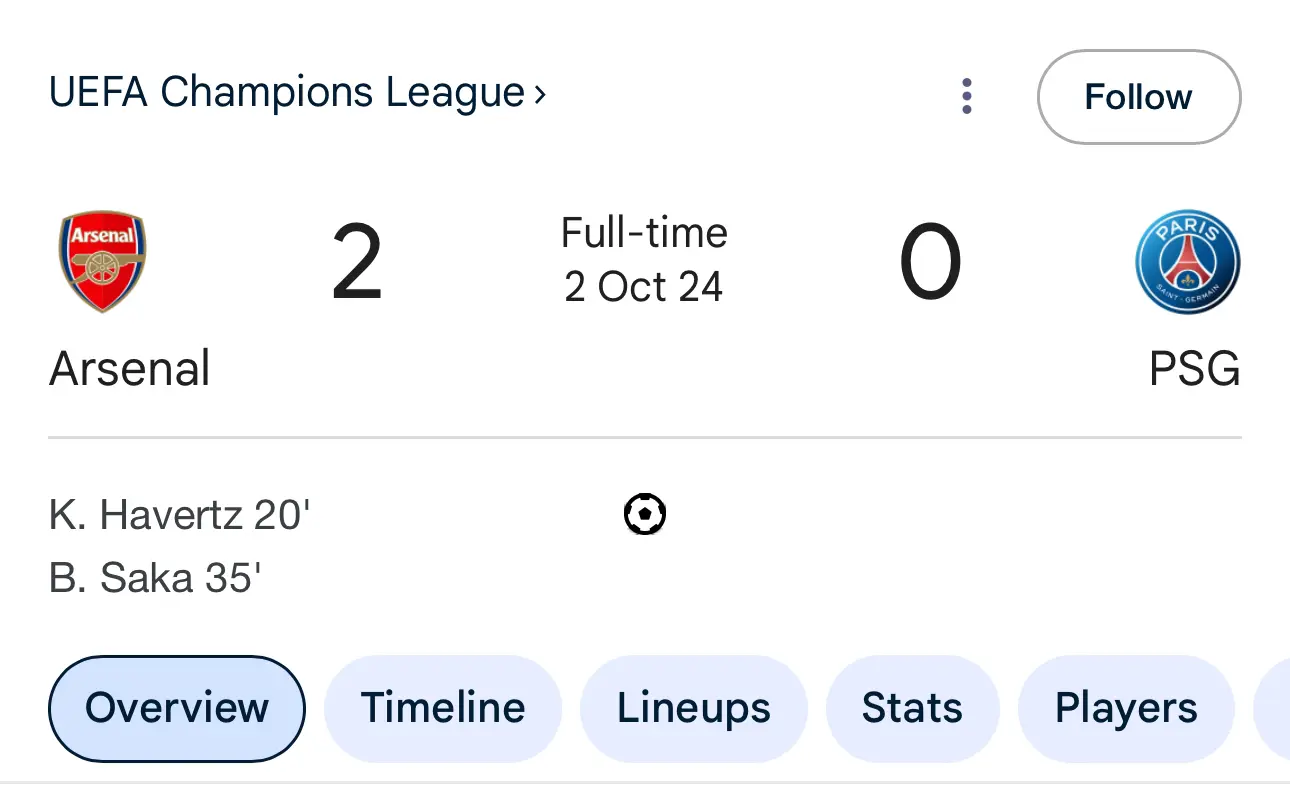Image resolution: width=1290 pixels, height=787 pixels.
Task: Follow this match
Action: pos(1139,97)
